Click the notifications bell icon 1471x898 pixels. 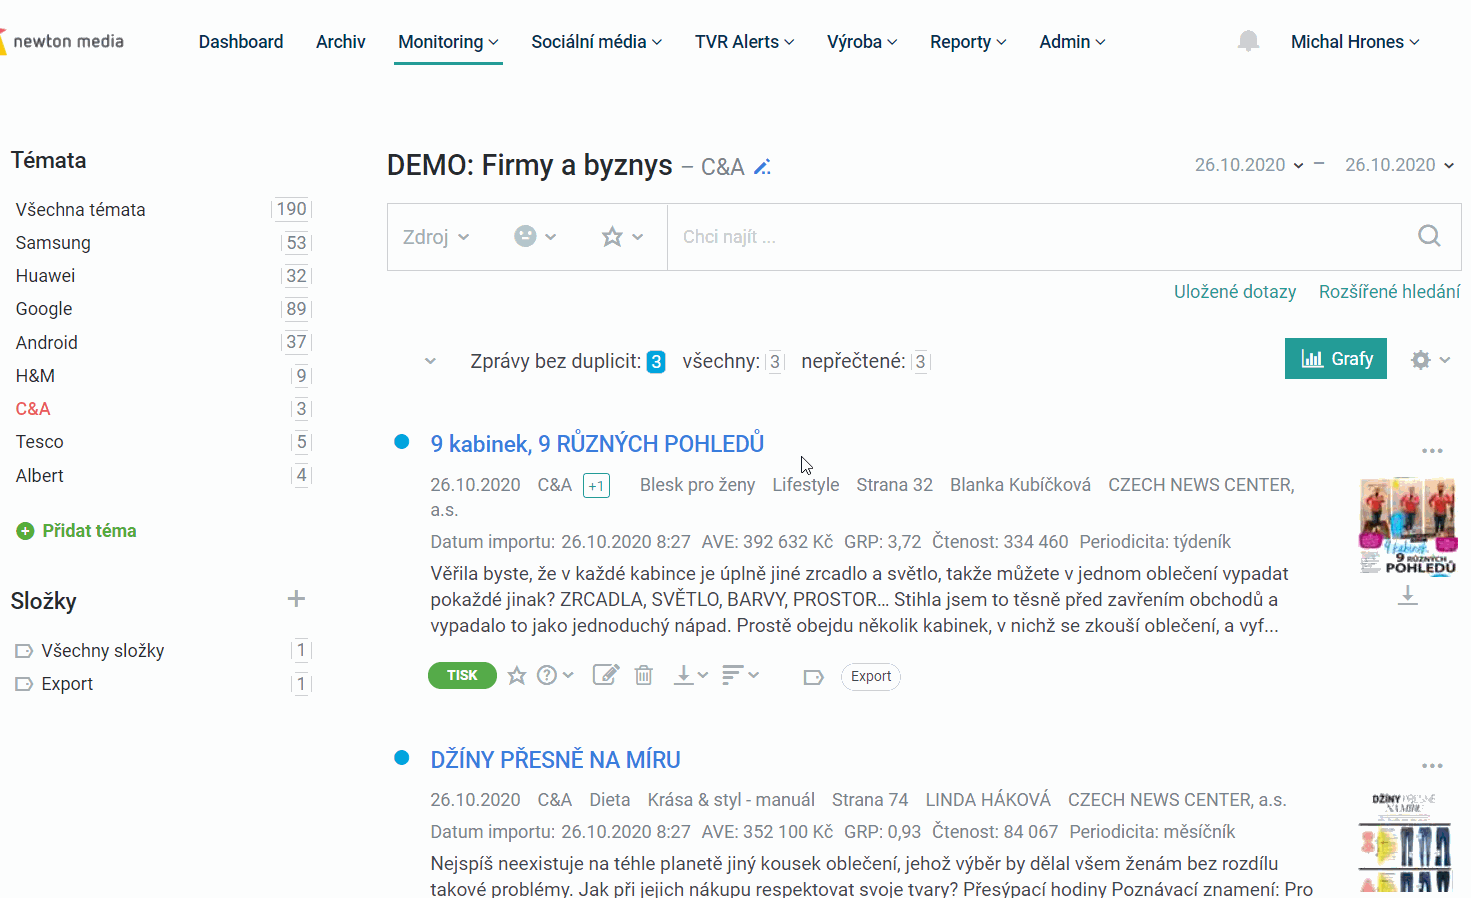tap(1248, 41)
